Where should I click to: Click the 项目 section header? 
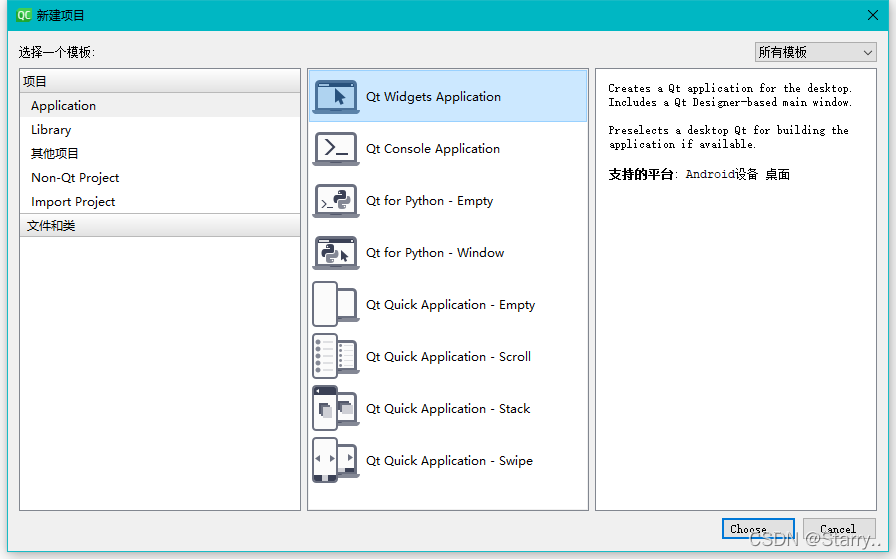pyautogui.click(x=159, y=81)
